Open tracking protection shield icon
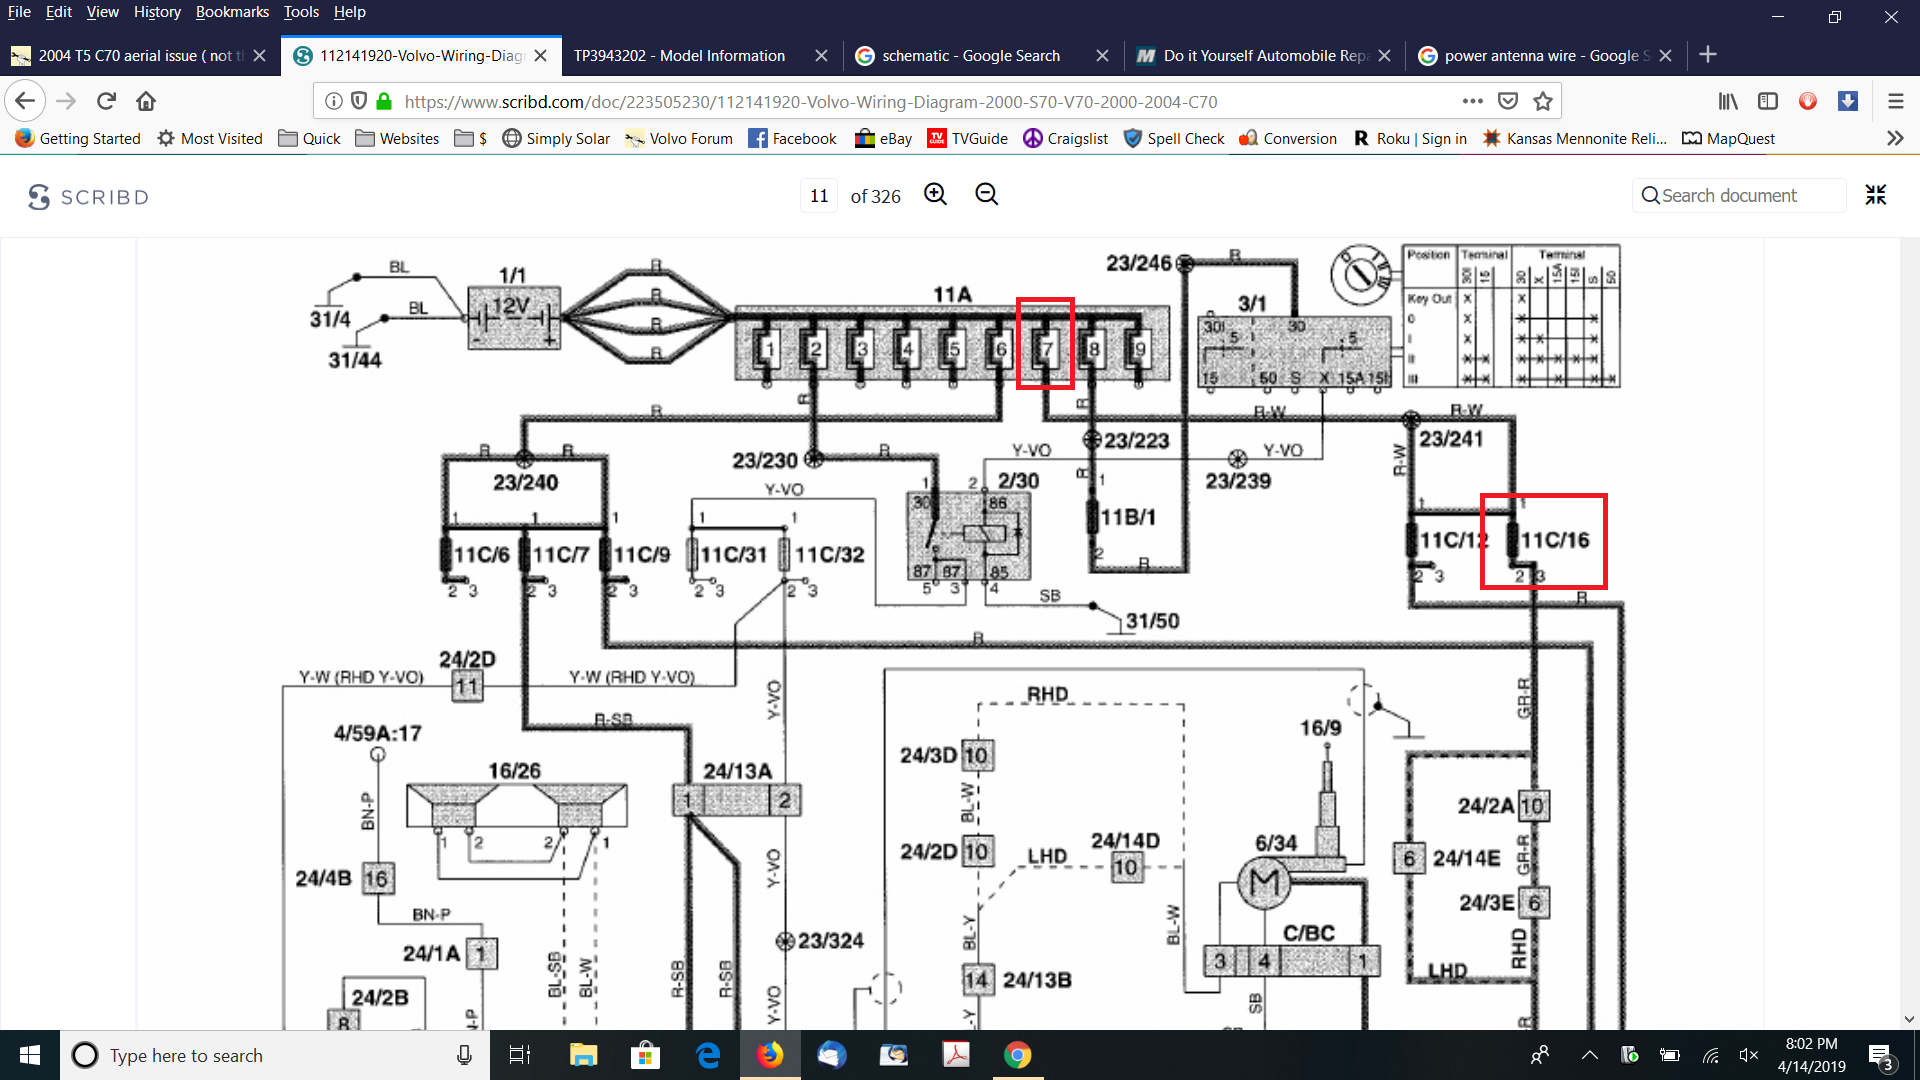1920x1080 pixels. [359, 101]
